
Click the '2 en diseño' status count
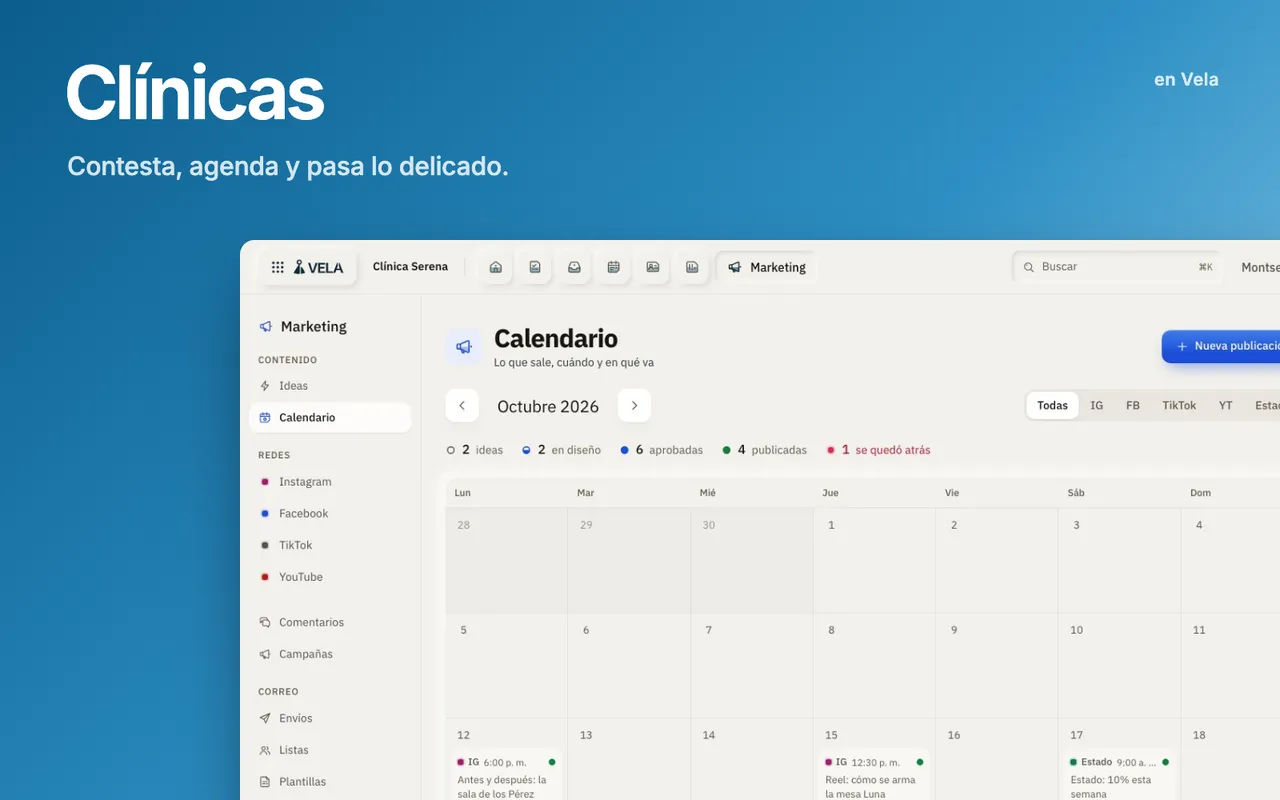point(561,450)
